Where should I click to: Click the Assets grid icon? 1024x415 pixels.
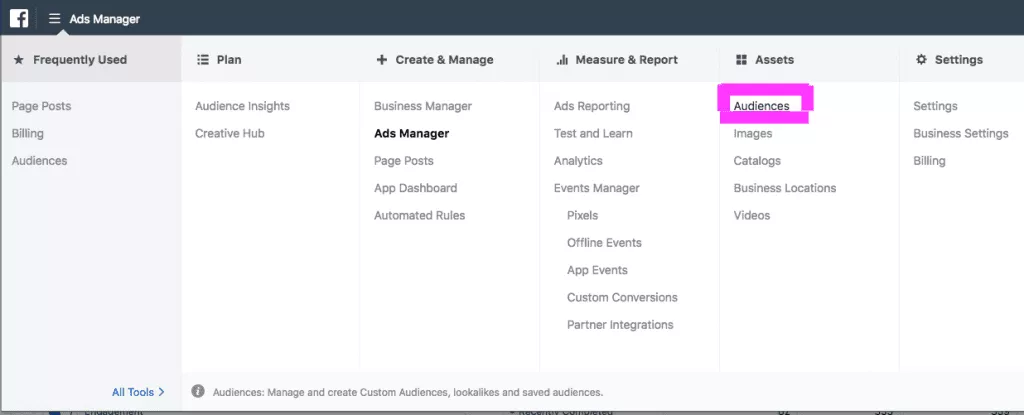[741, 59]
